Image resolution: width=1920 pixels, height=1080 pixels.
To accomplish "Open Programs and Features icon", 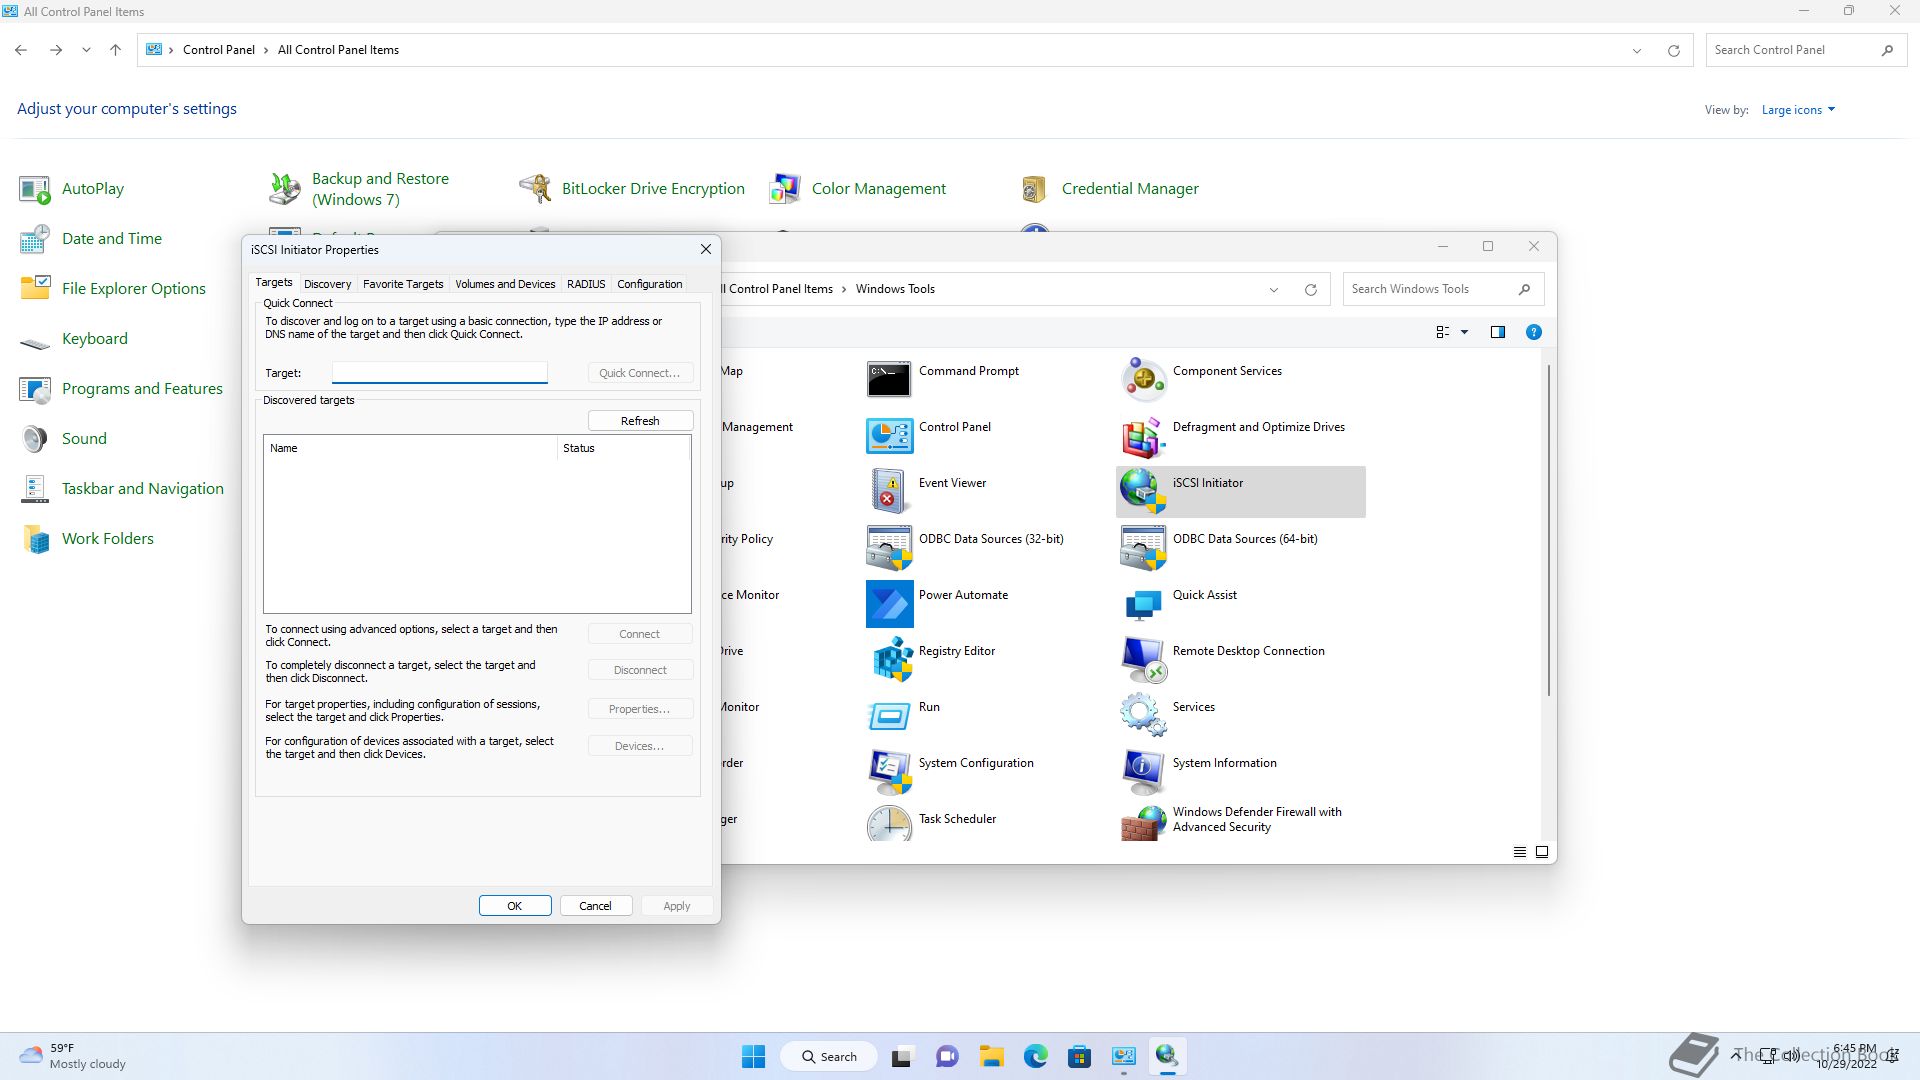I will click(35, 389).
